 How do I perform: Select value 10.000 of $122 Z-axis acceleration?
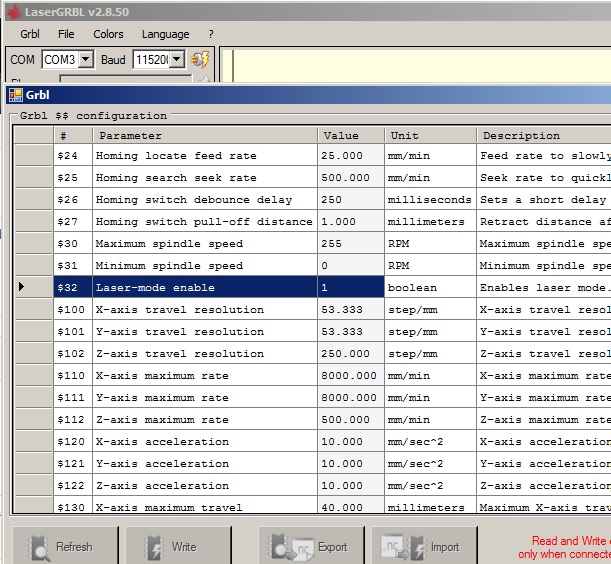351,486
